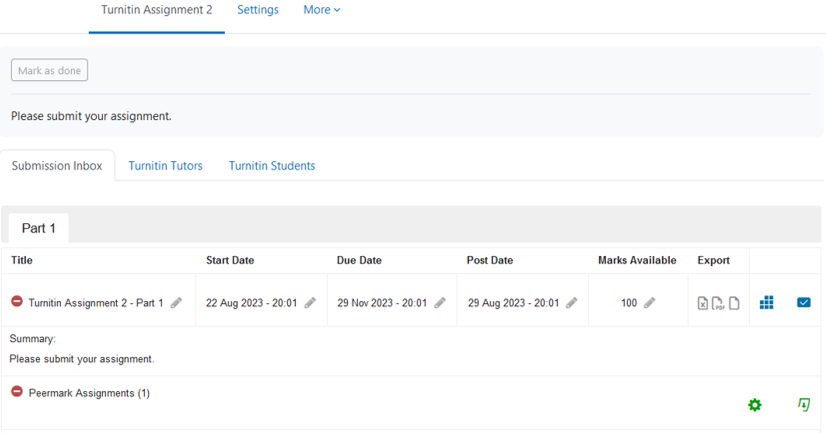Switch to the Turnitin Tutors tab
The image size is (826, 433).
click(x=165, y=166)
